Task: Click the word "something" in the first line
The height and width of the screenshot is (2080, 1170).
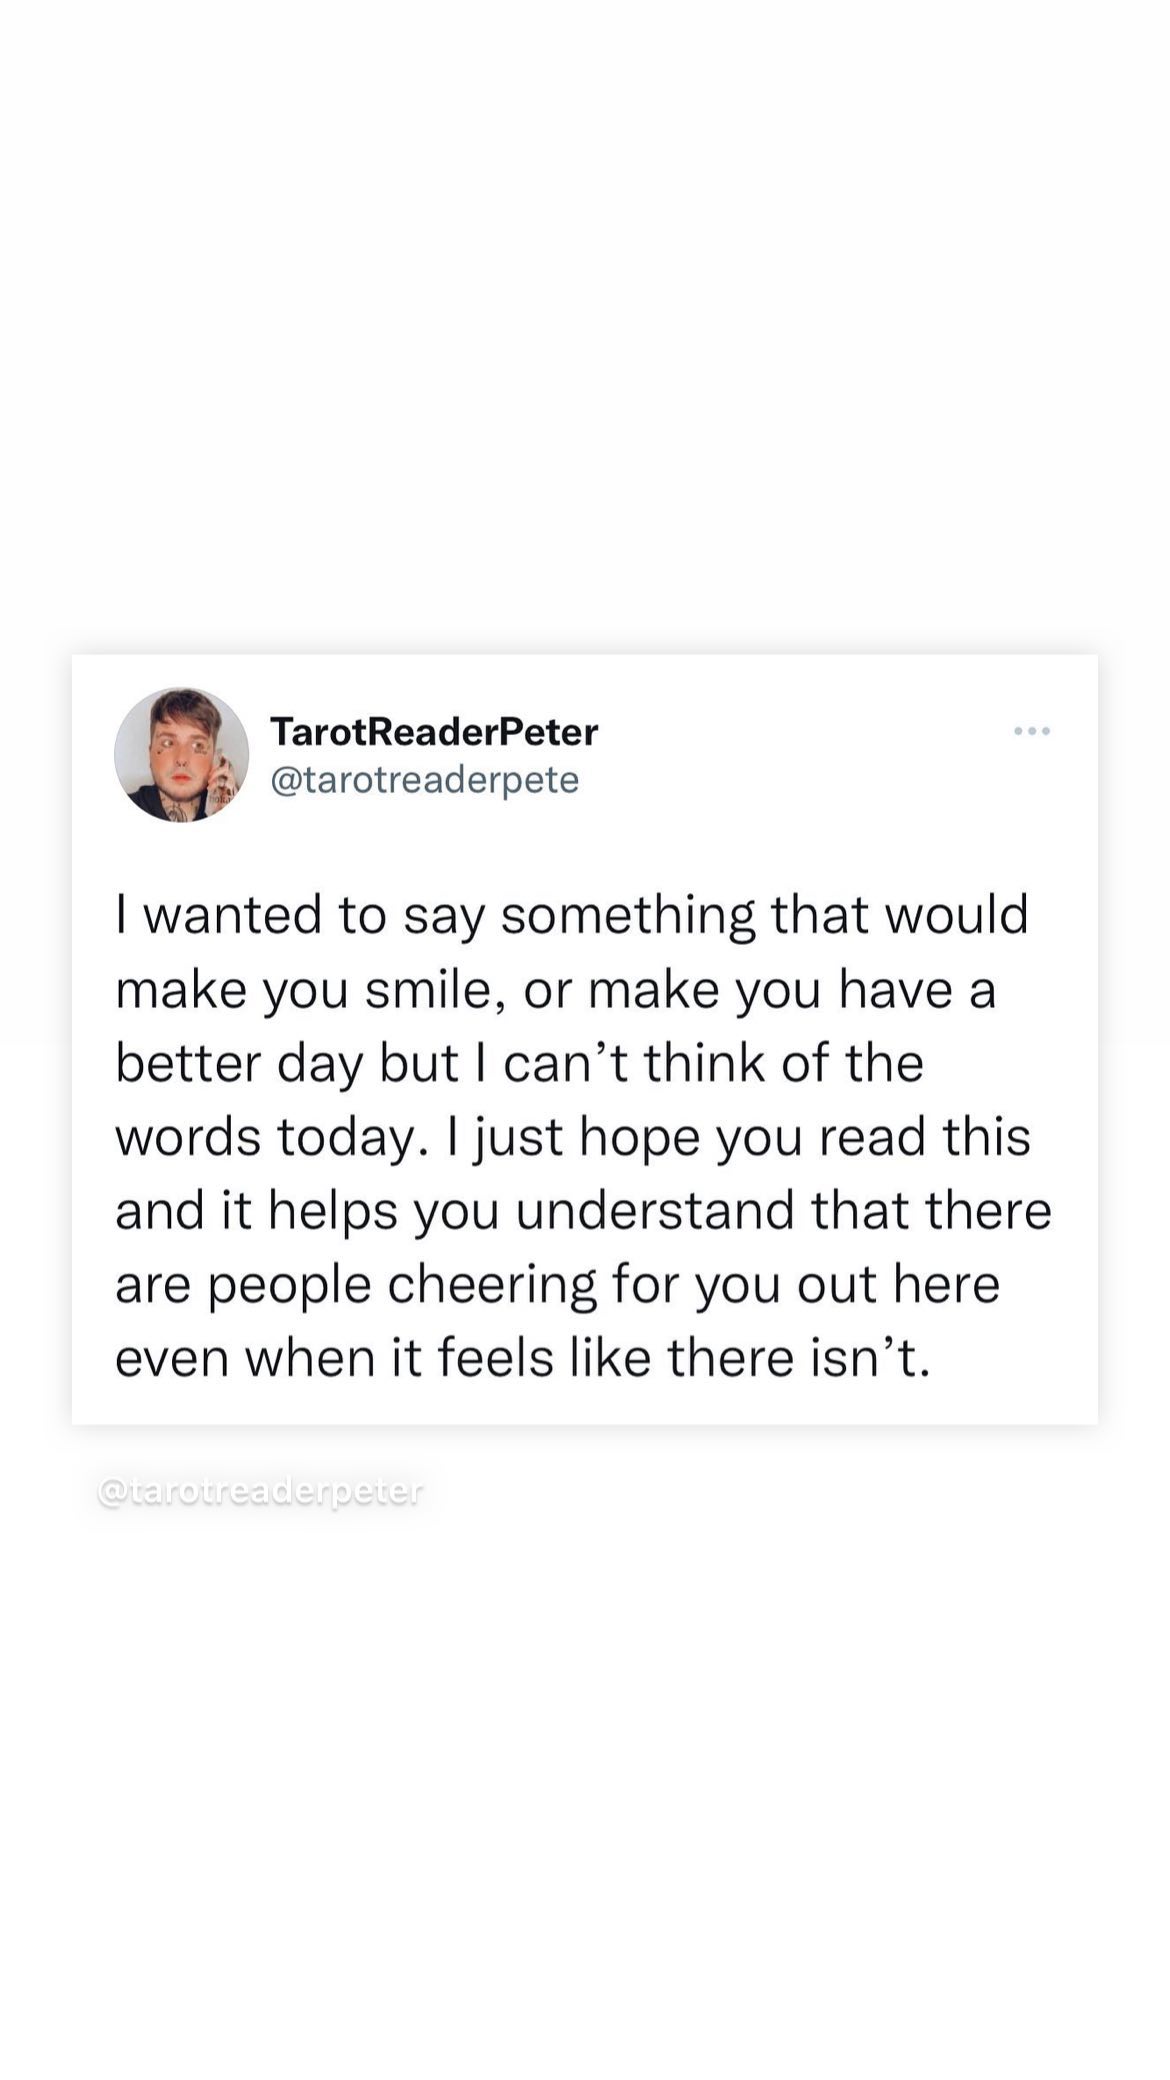Action: (x=628, y=916)
